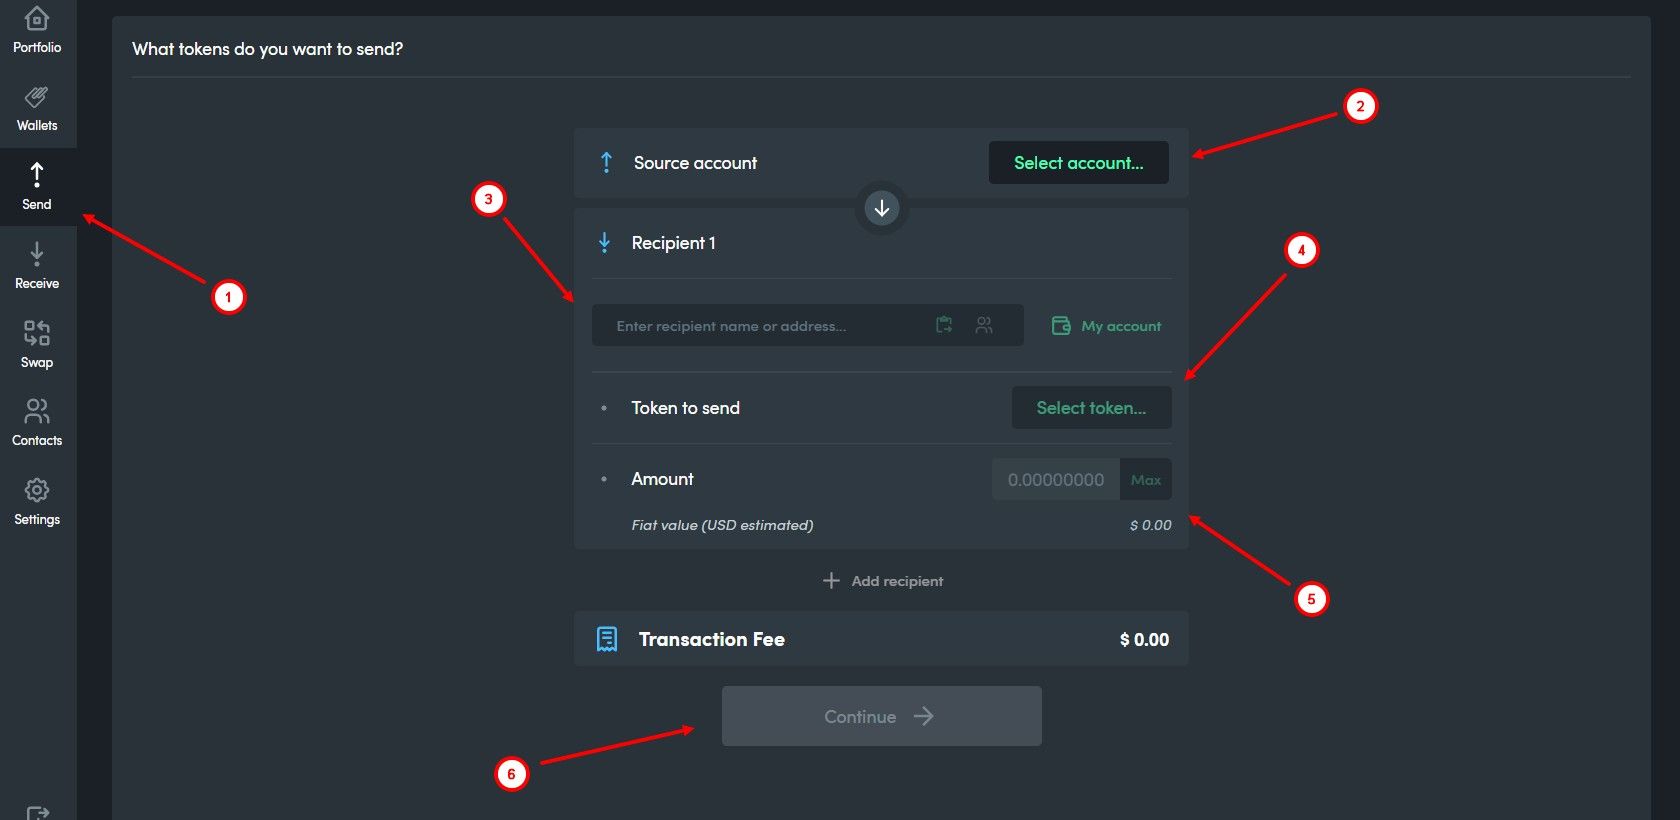Click the Source account up-arrow icon

pyautogui.click(x=606, y=162)
